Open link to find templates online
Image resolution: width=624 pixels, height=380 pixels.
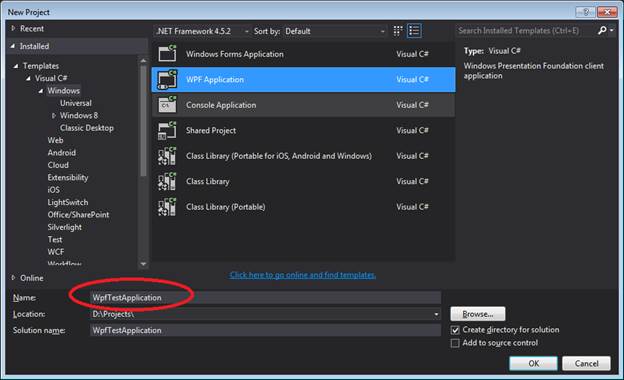click(x=302, y=275)
